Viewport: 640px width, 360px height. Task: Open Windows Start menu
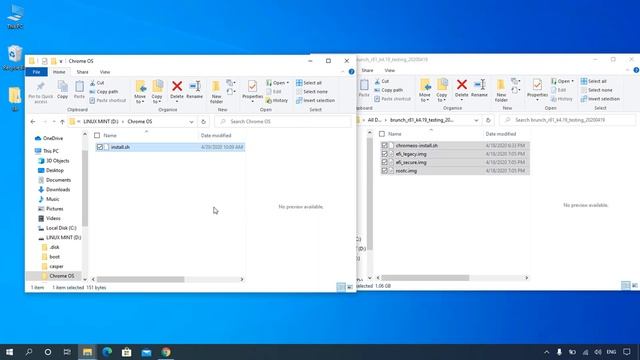[x=9, y=352]
